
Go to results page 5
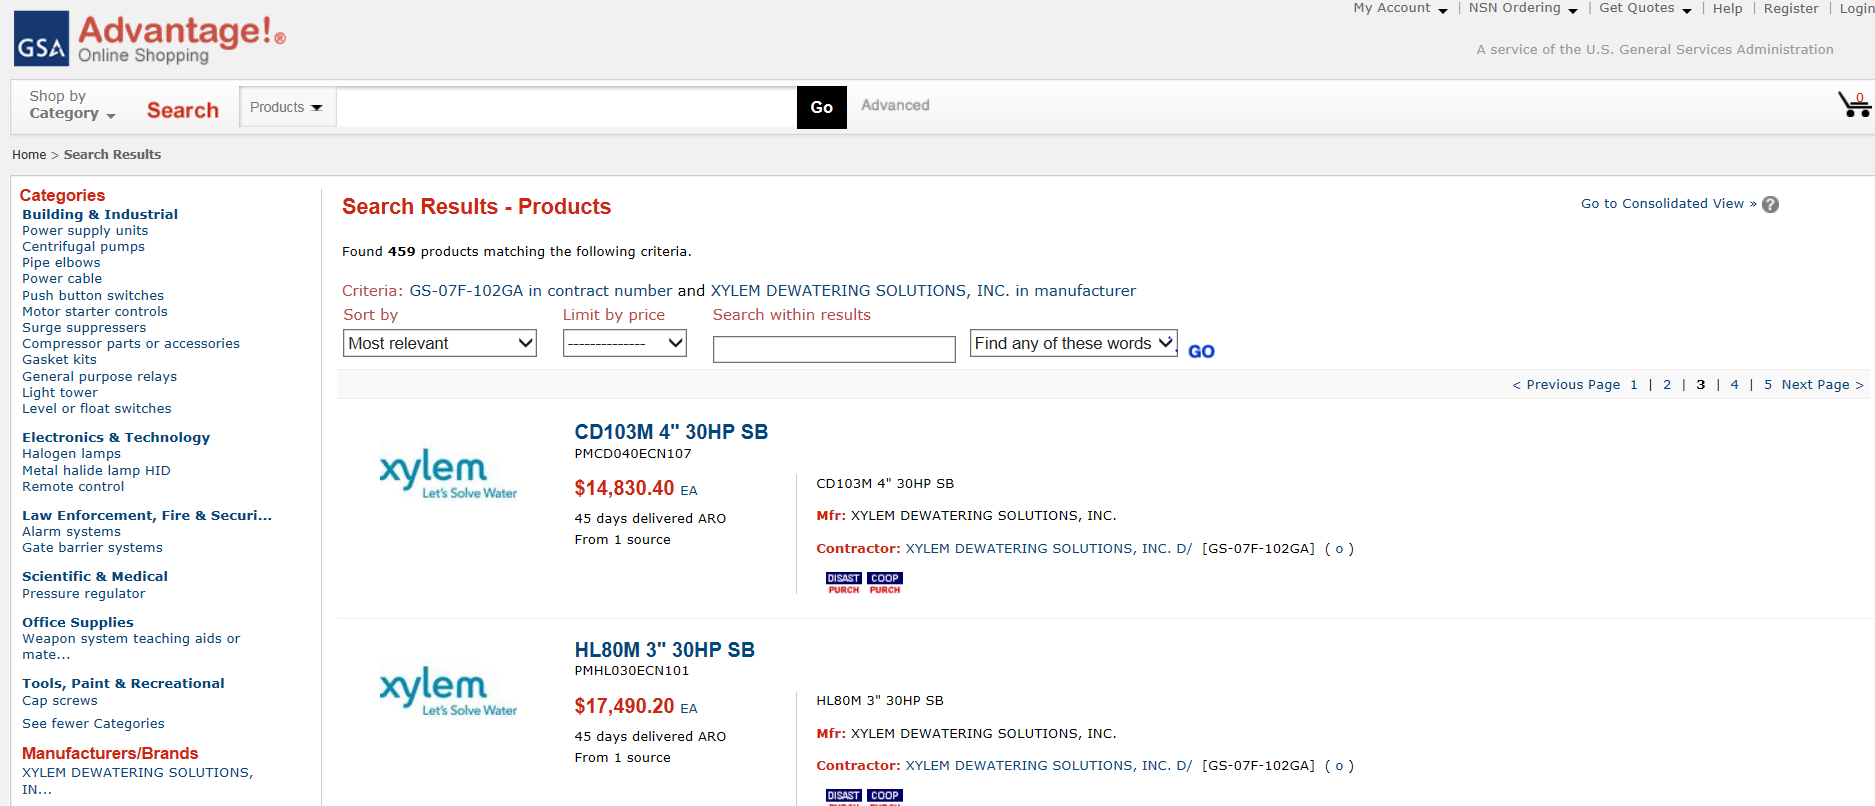(x=1768, y=384)
